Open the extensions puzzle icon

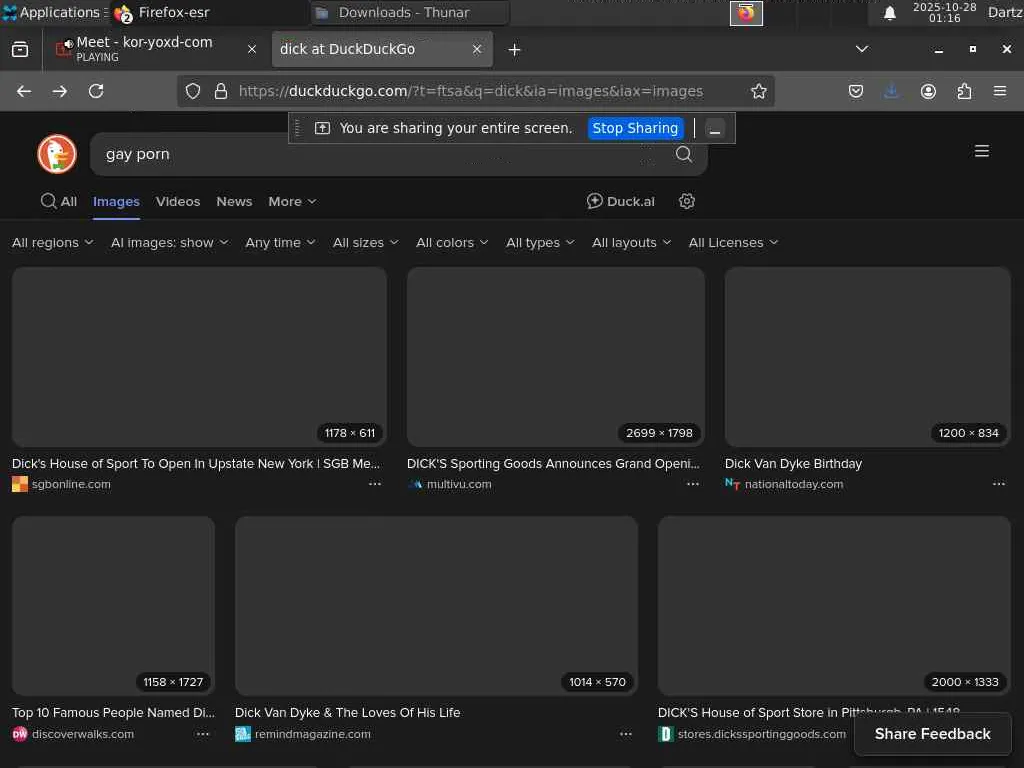click(964, 91)
